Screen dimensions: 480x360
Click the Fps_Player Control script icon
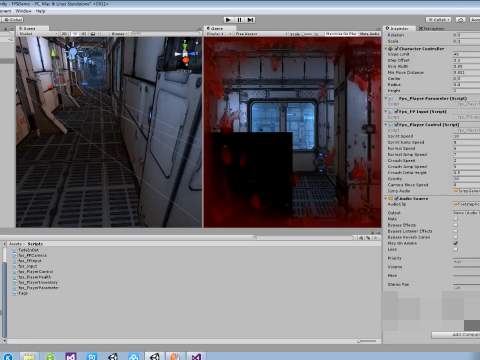click(391, 125)
